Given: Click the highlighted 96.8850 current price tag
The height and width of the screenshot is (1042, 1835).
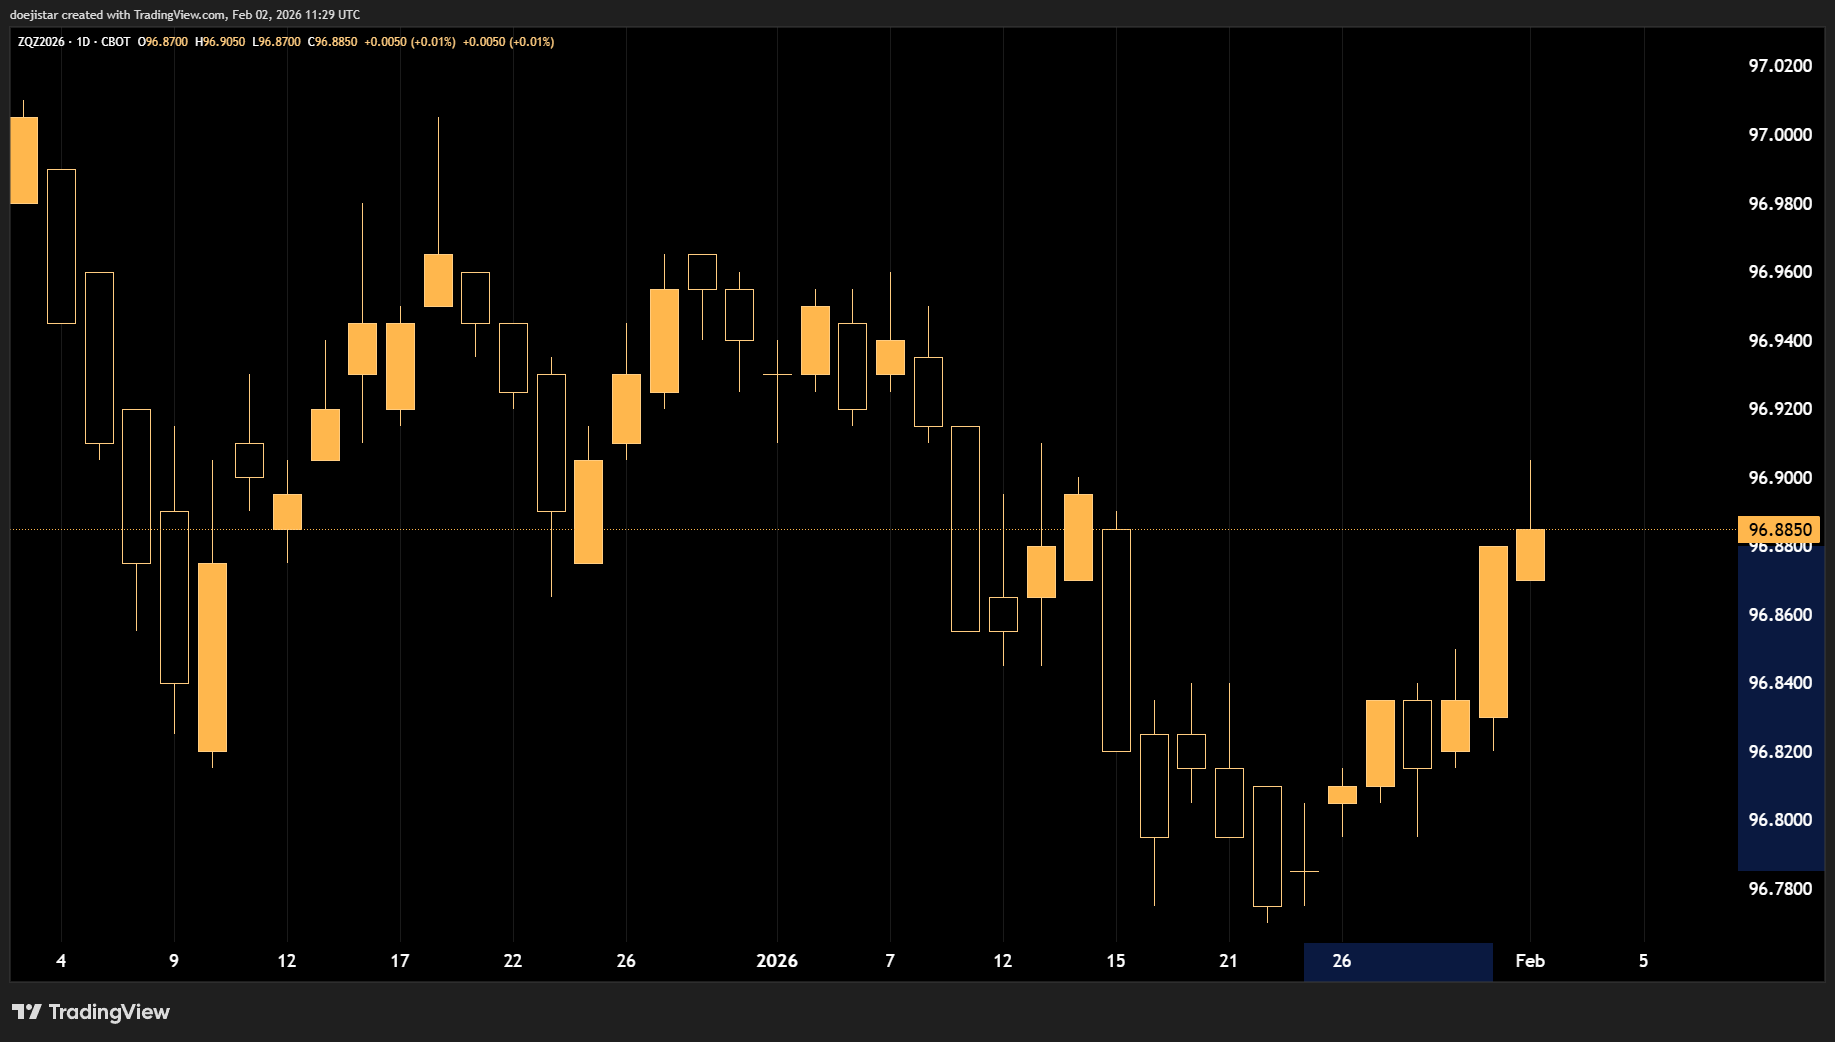Looking at the screenshot, I should click(1780, 529).
